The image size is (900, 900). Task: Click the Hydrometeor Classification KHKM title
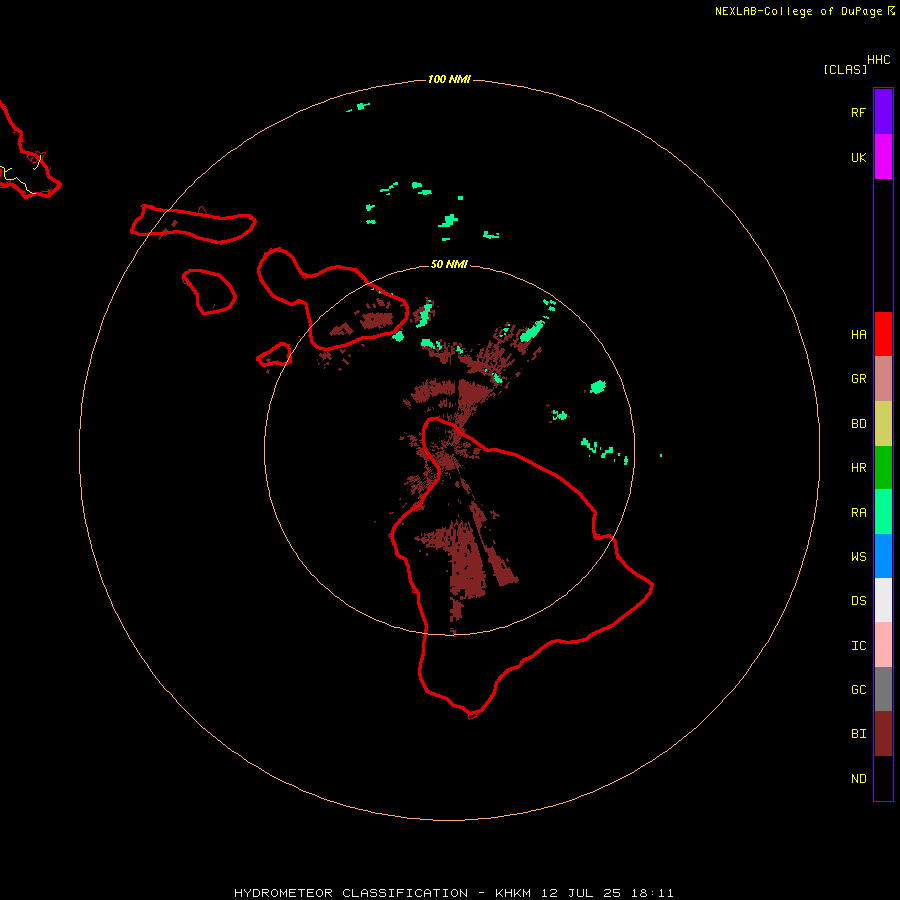pos(453,893)
